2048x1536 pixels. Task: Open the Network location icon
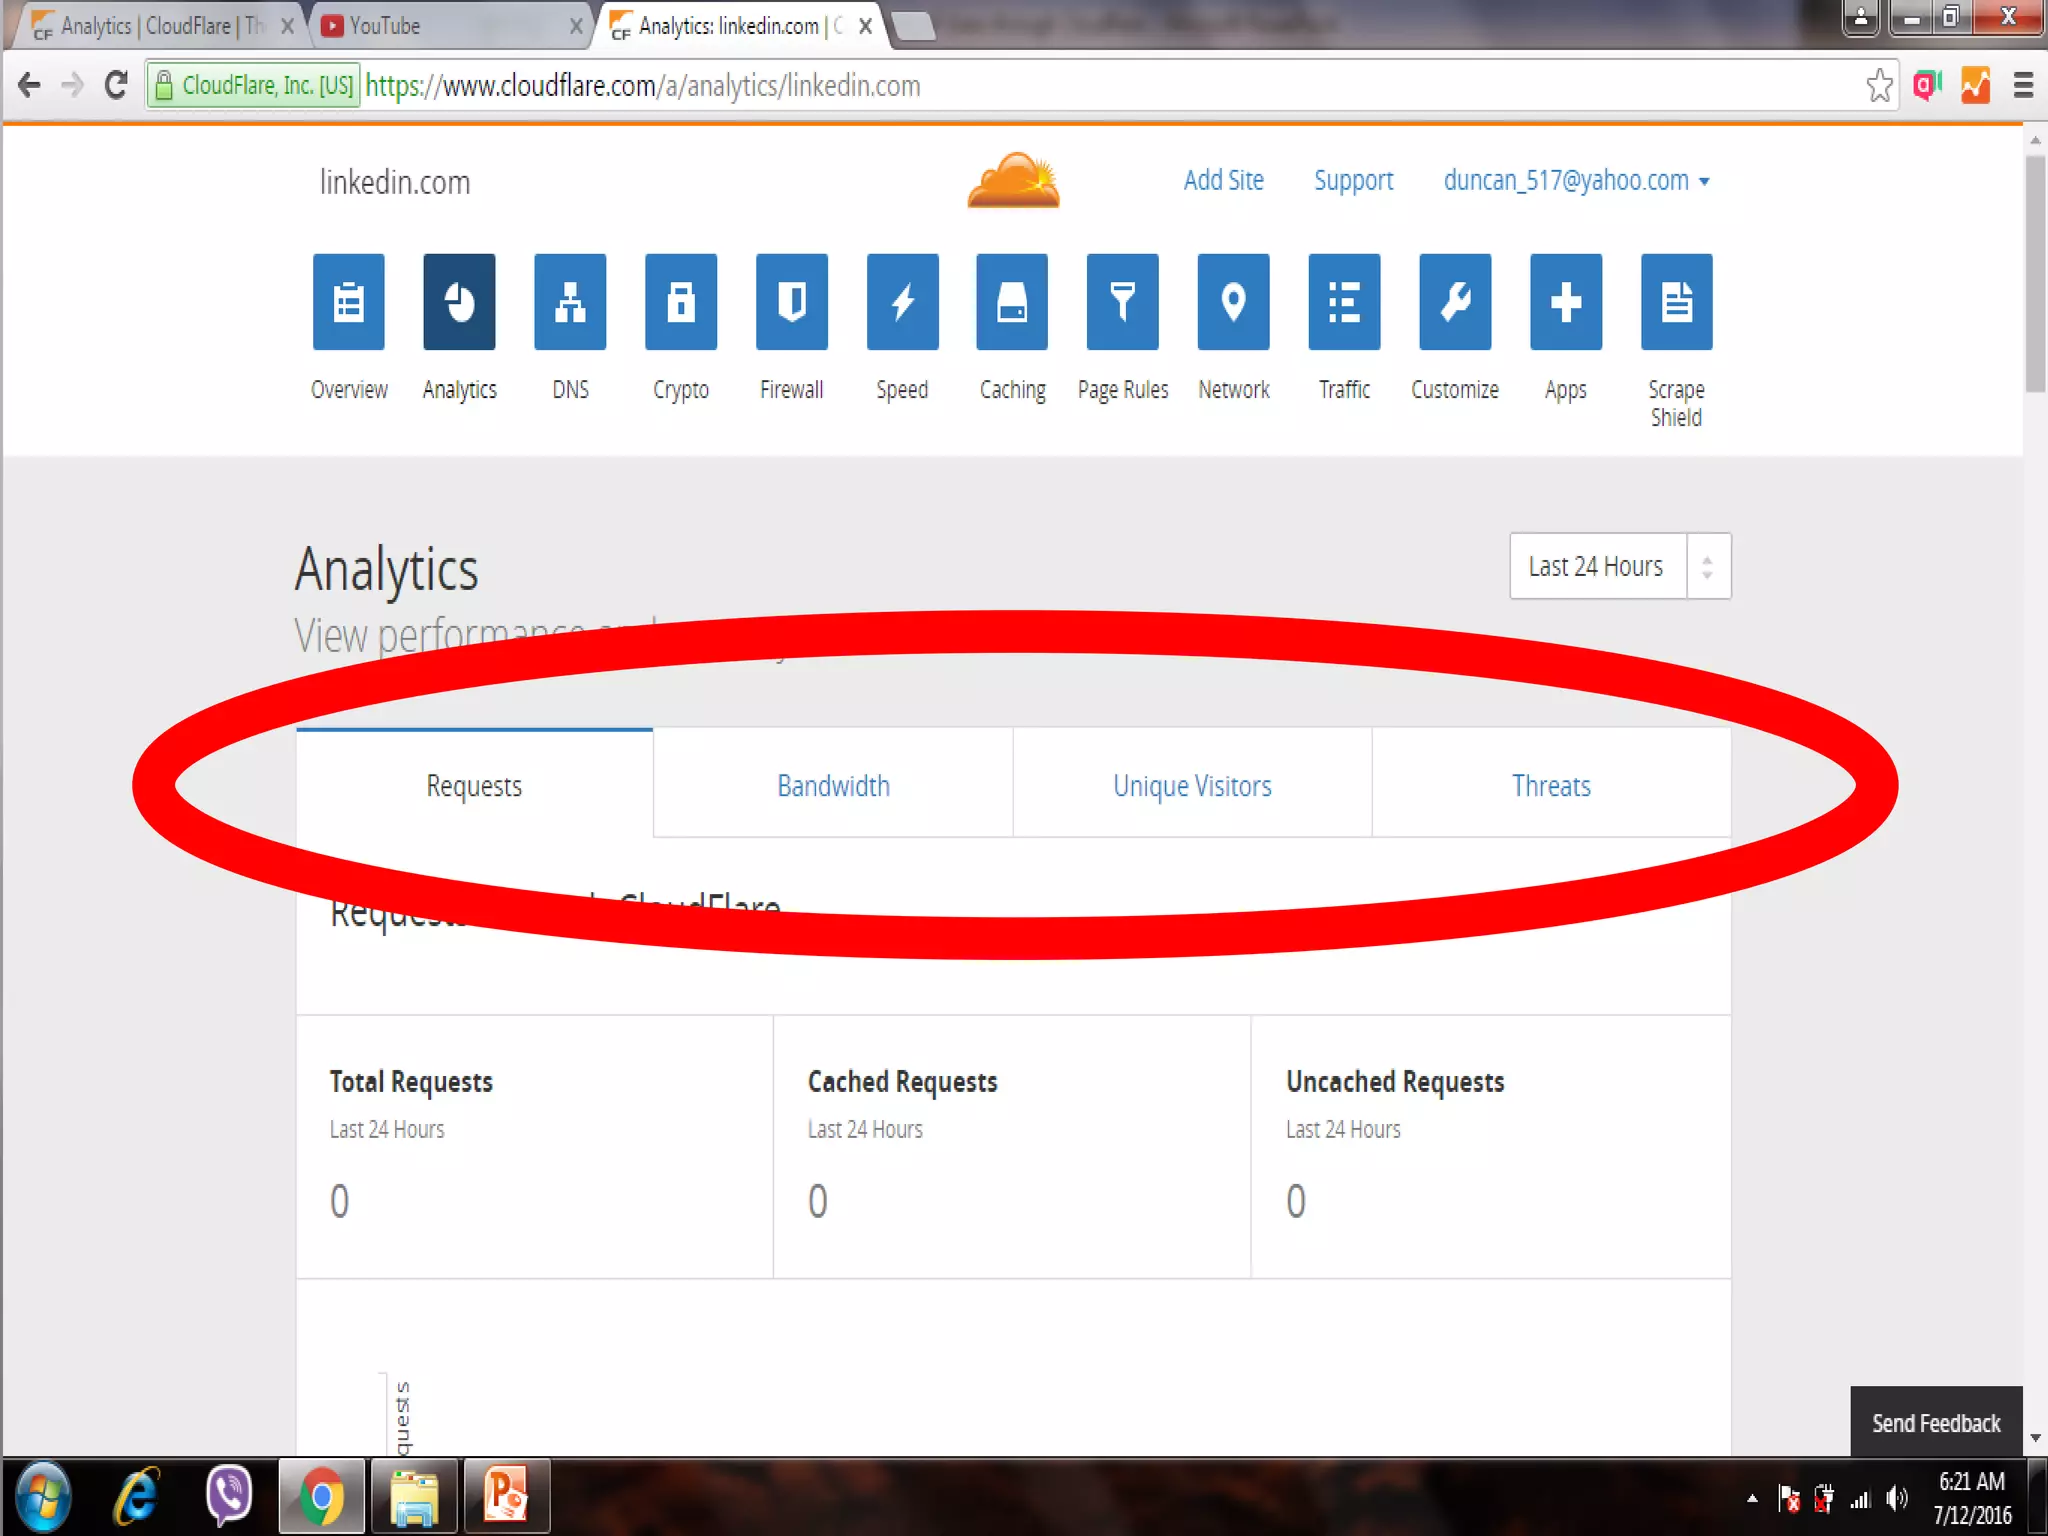coord(1233,302)
